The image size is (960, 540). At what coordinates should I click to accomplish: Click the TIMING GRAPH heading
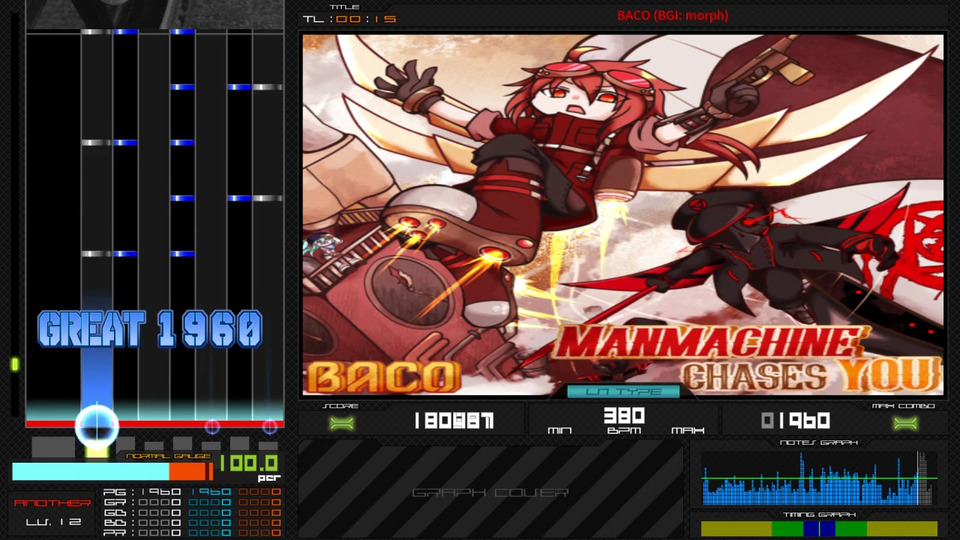click(x=819, y=515)
